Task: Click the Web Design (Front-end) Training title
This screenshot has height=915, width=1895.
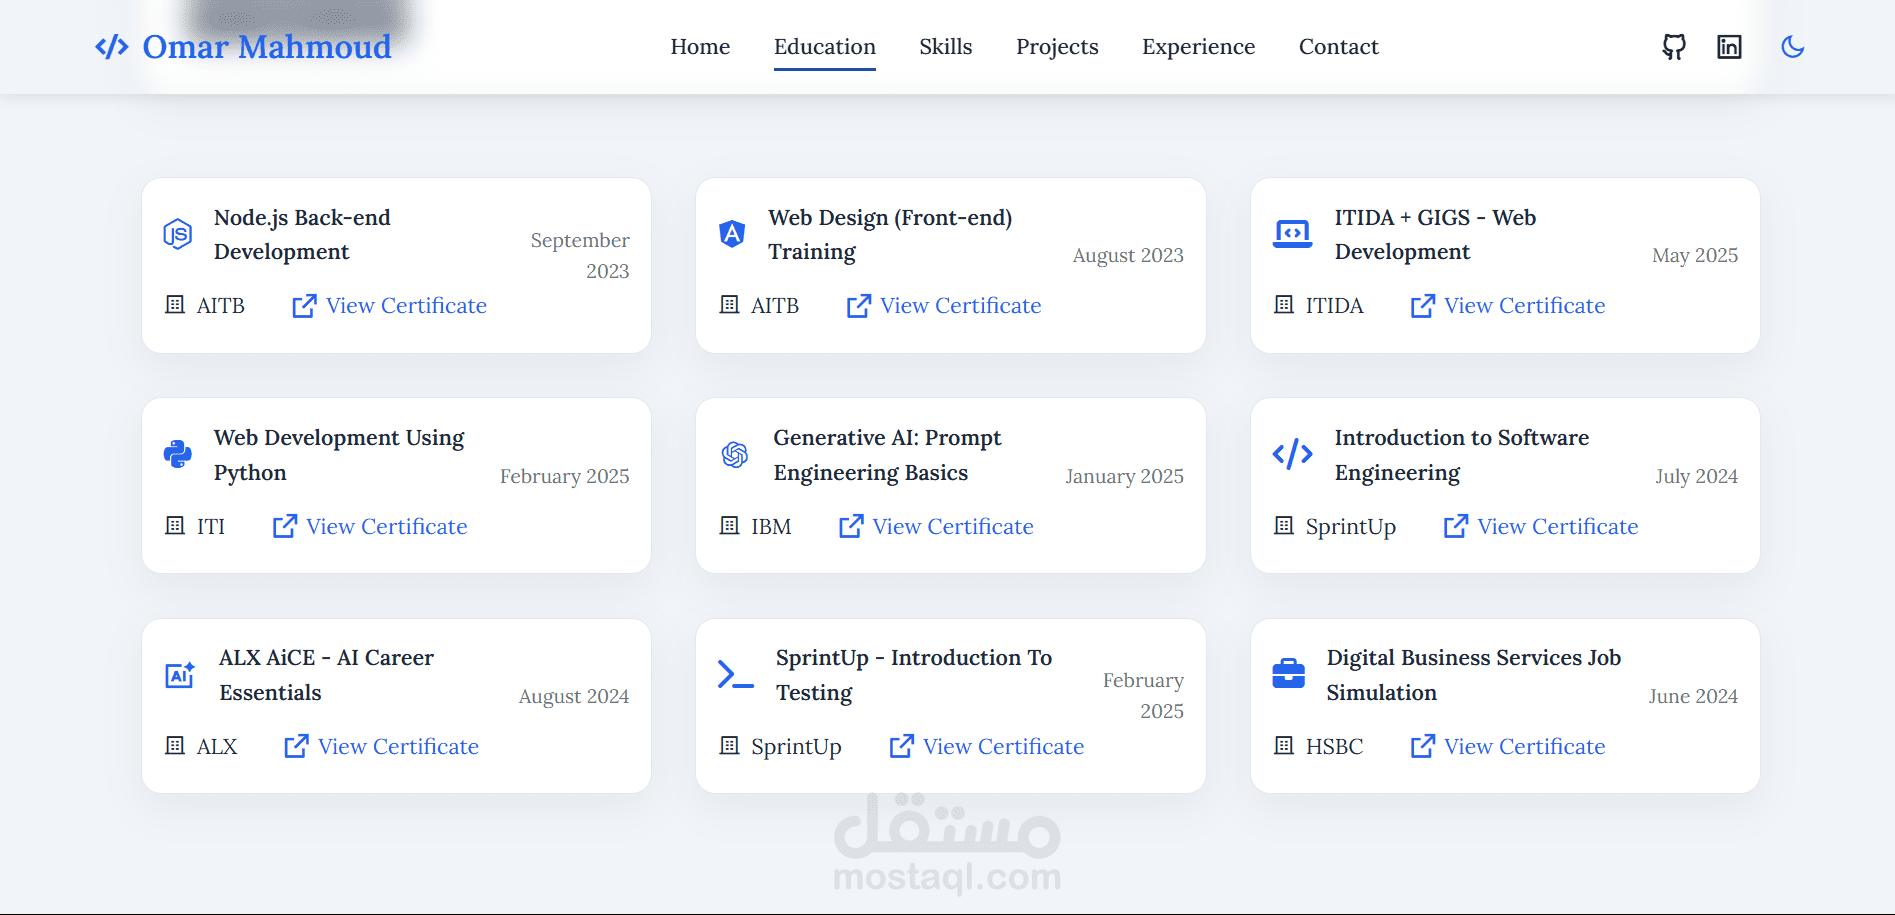Action: (890, 235)
